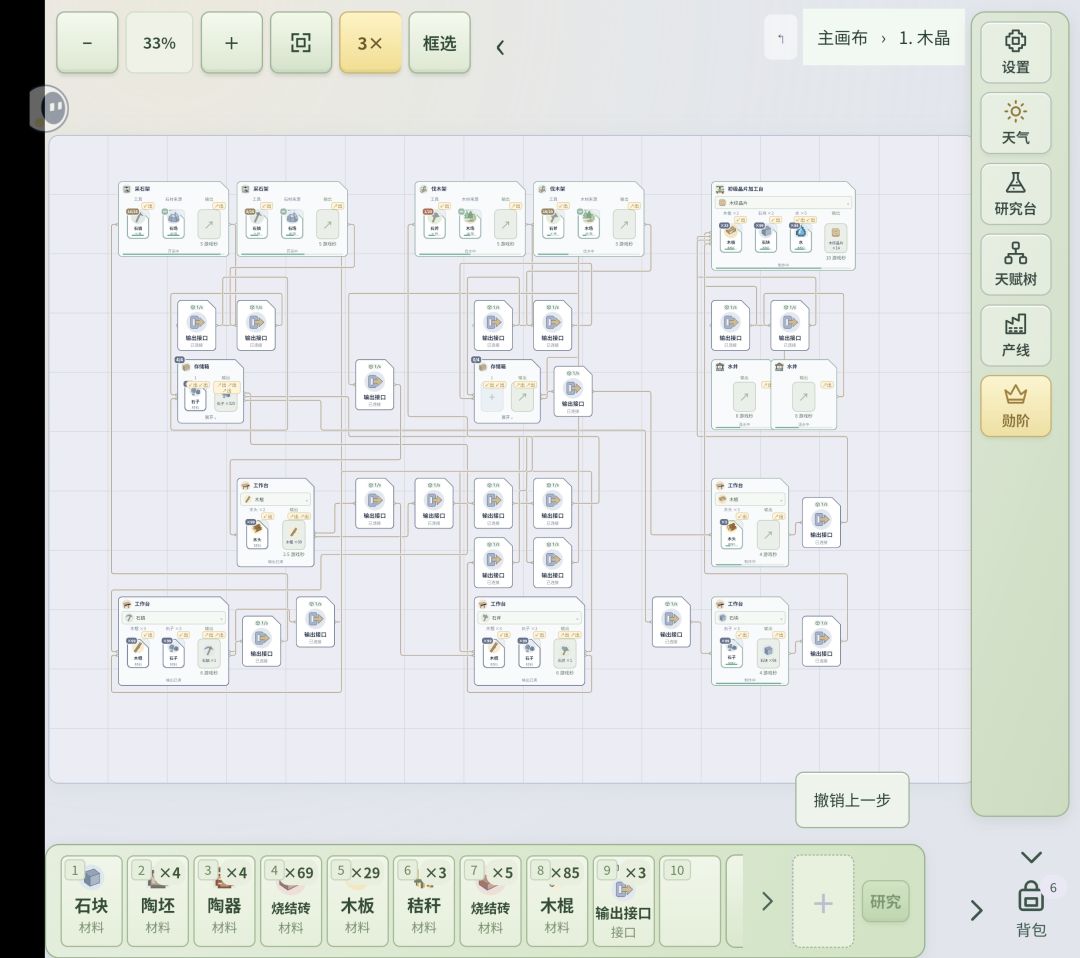Screen dimensions: 1080x958
Task: Click the 水 input slot in 初级晶片加工台
Action: [x=800, y=237]
